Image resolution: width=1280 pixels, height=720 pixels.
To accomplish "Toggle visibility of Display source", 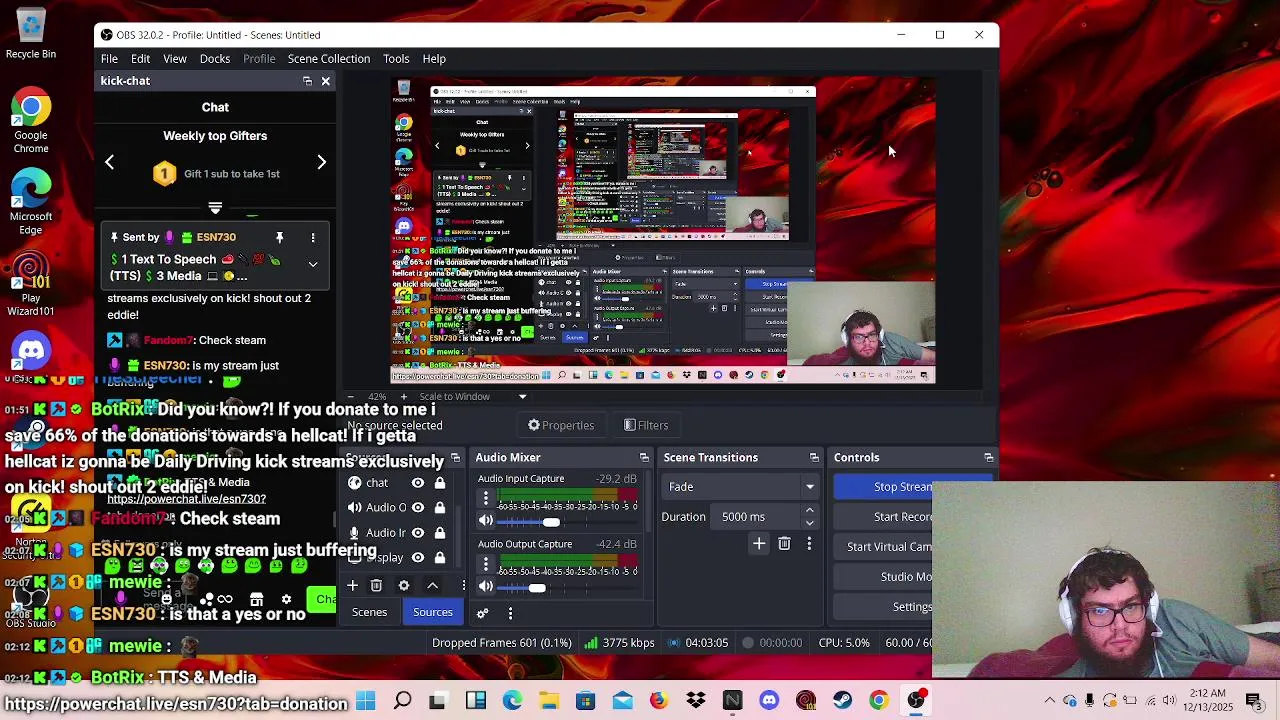I will click(x=418, y=558).
